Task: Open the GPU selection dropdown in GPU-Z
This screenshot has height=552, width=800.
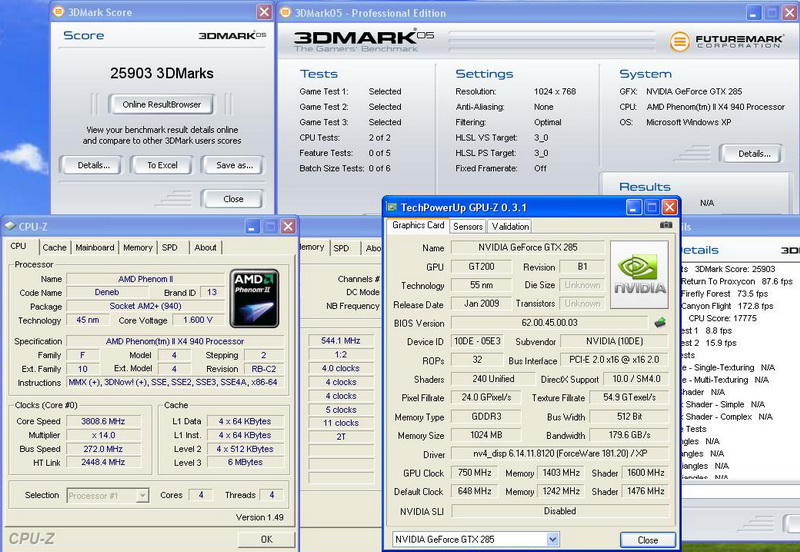Action: tap(552, 539)
